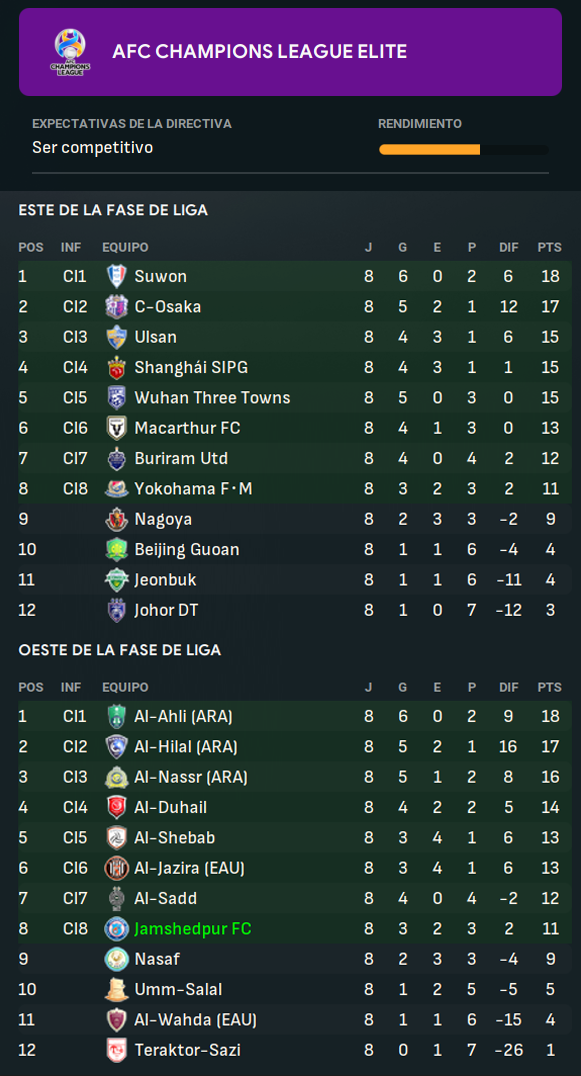
Task: Click the PTS column header in east table
Action: click(x=549, y=247)
